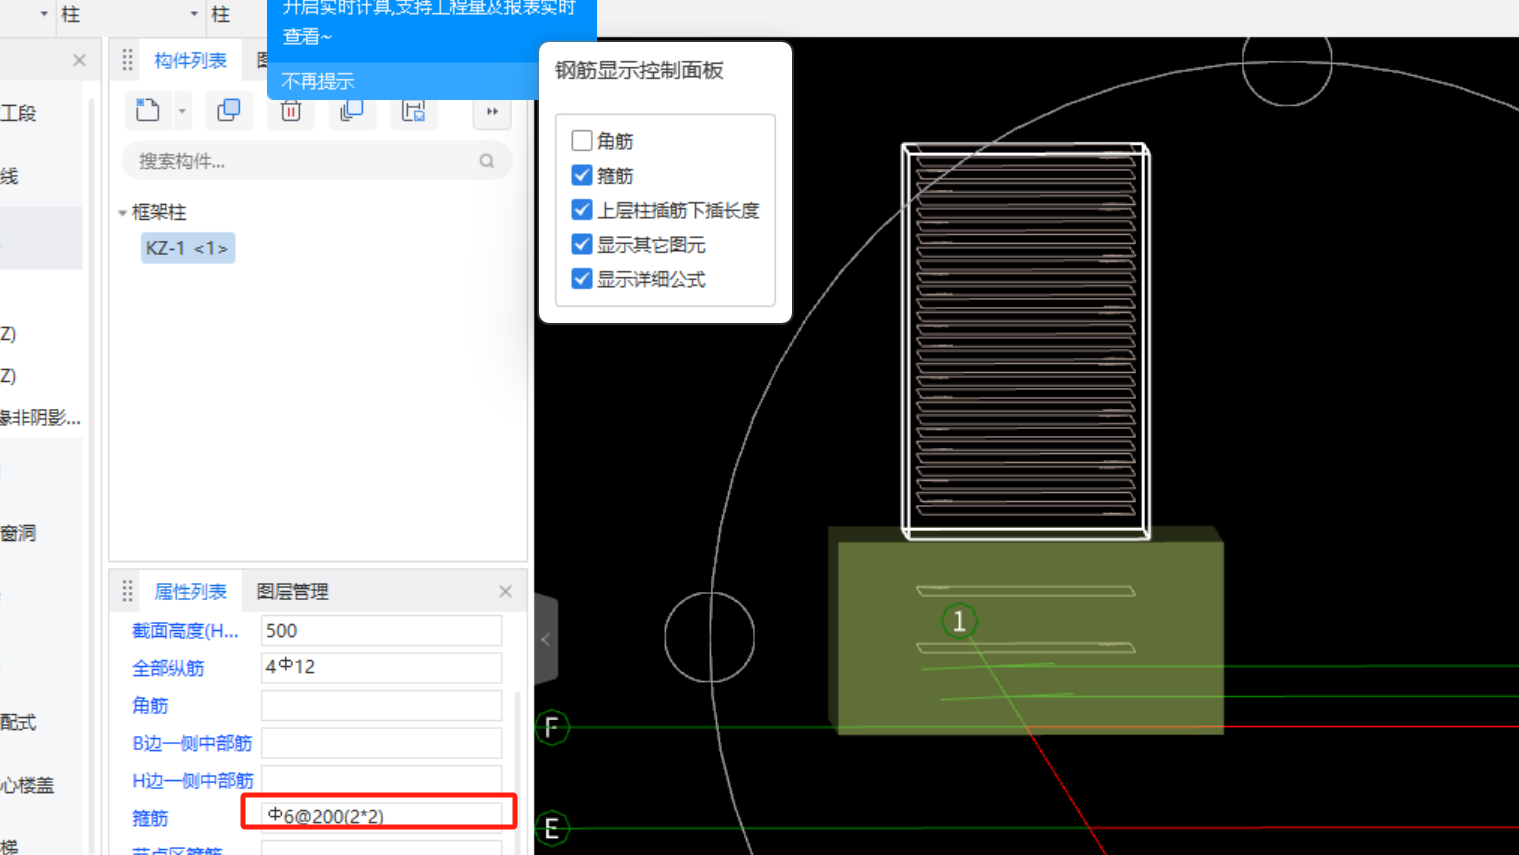Click 工段 in the left navigation
Image resolution: width=1519 pixels, height=855 pixels.
[x=18, y=113]
